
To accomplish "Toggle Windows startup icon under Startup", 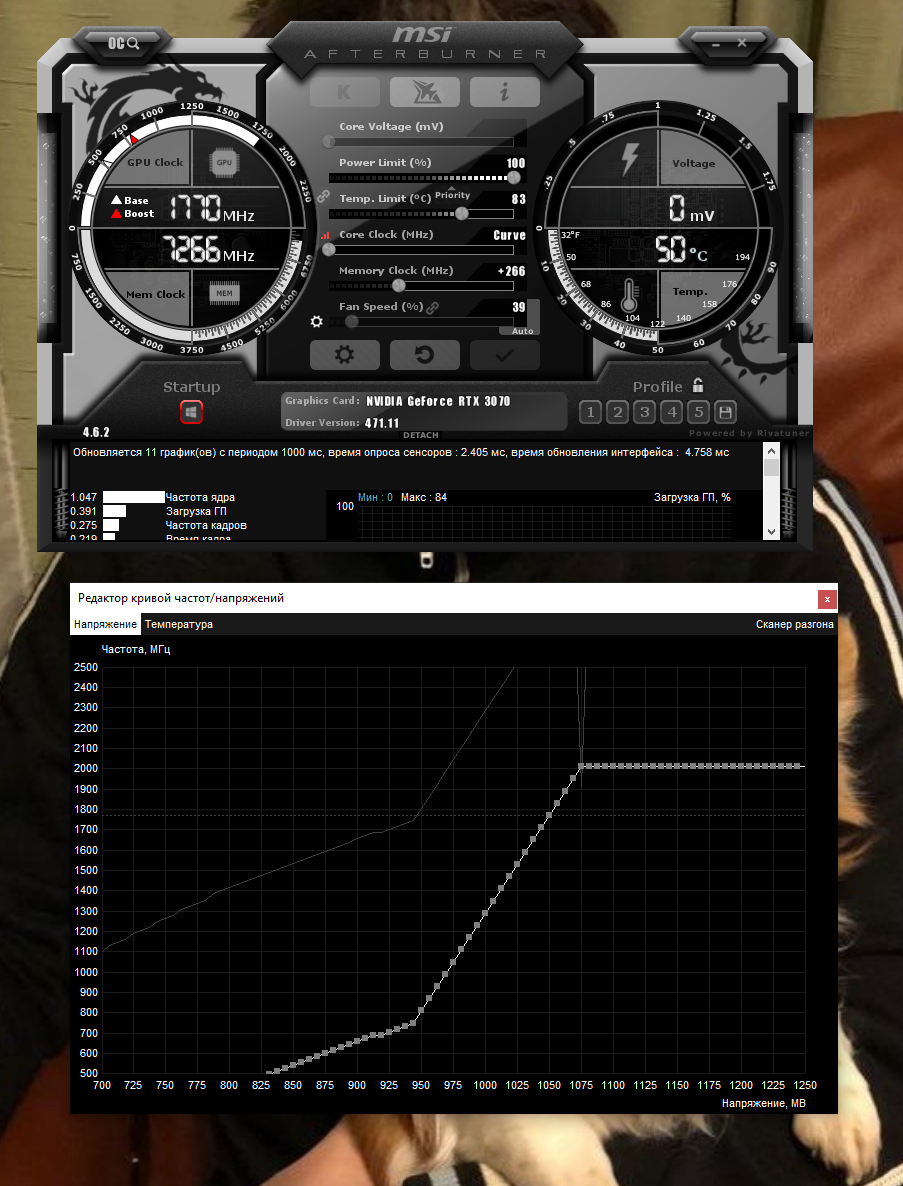I will click(191, 412).
